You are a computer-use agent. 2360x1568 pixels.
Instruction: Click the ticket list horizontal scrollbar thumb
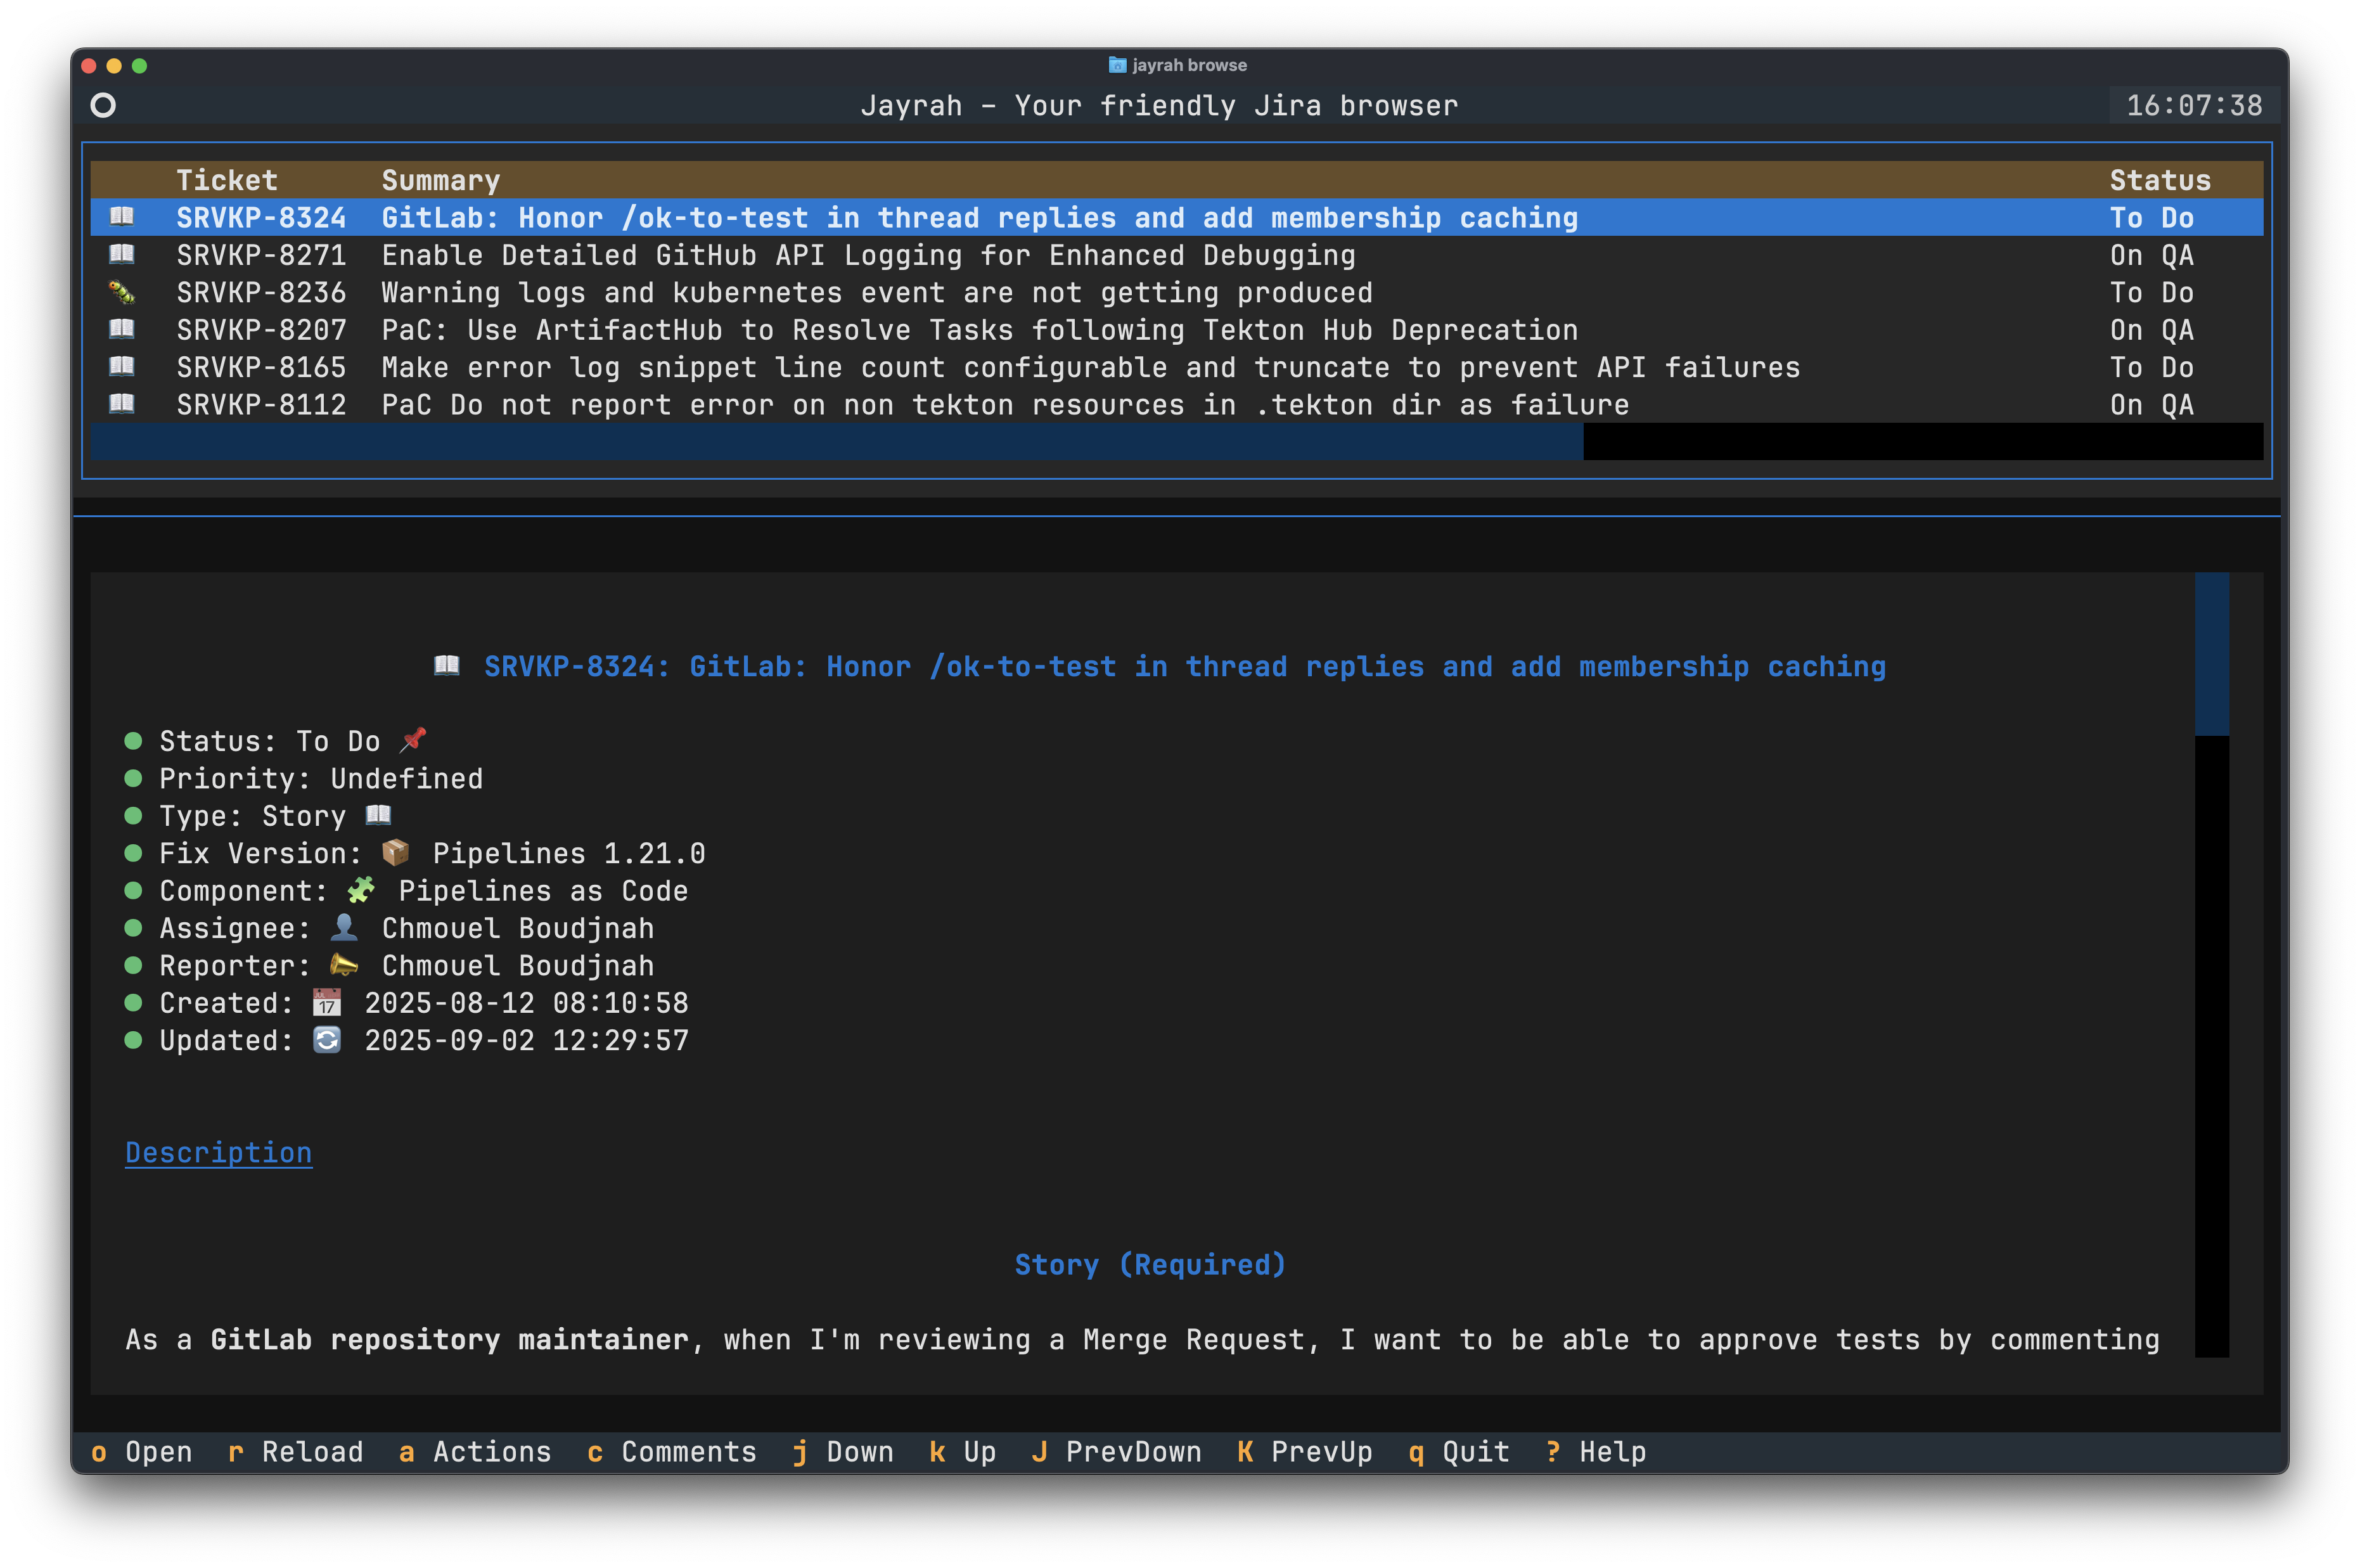pos(837,441)
